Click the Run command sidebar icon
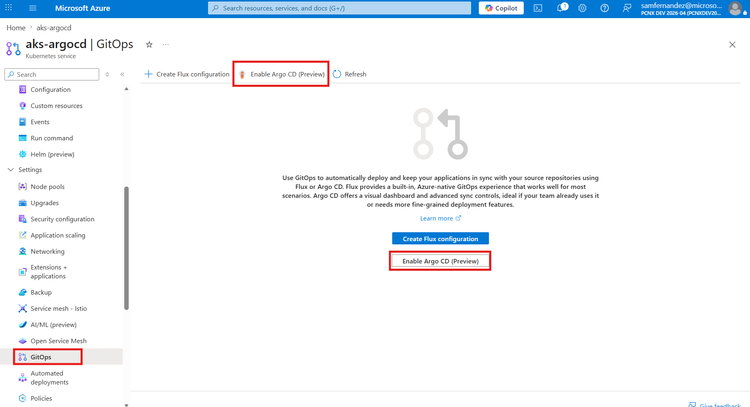Viewport: 750px width, 407px height. click(x=22, y=138)
